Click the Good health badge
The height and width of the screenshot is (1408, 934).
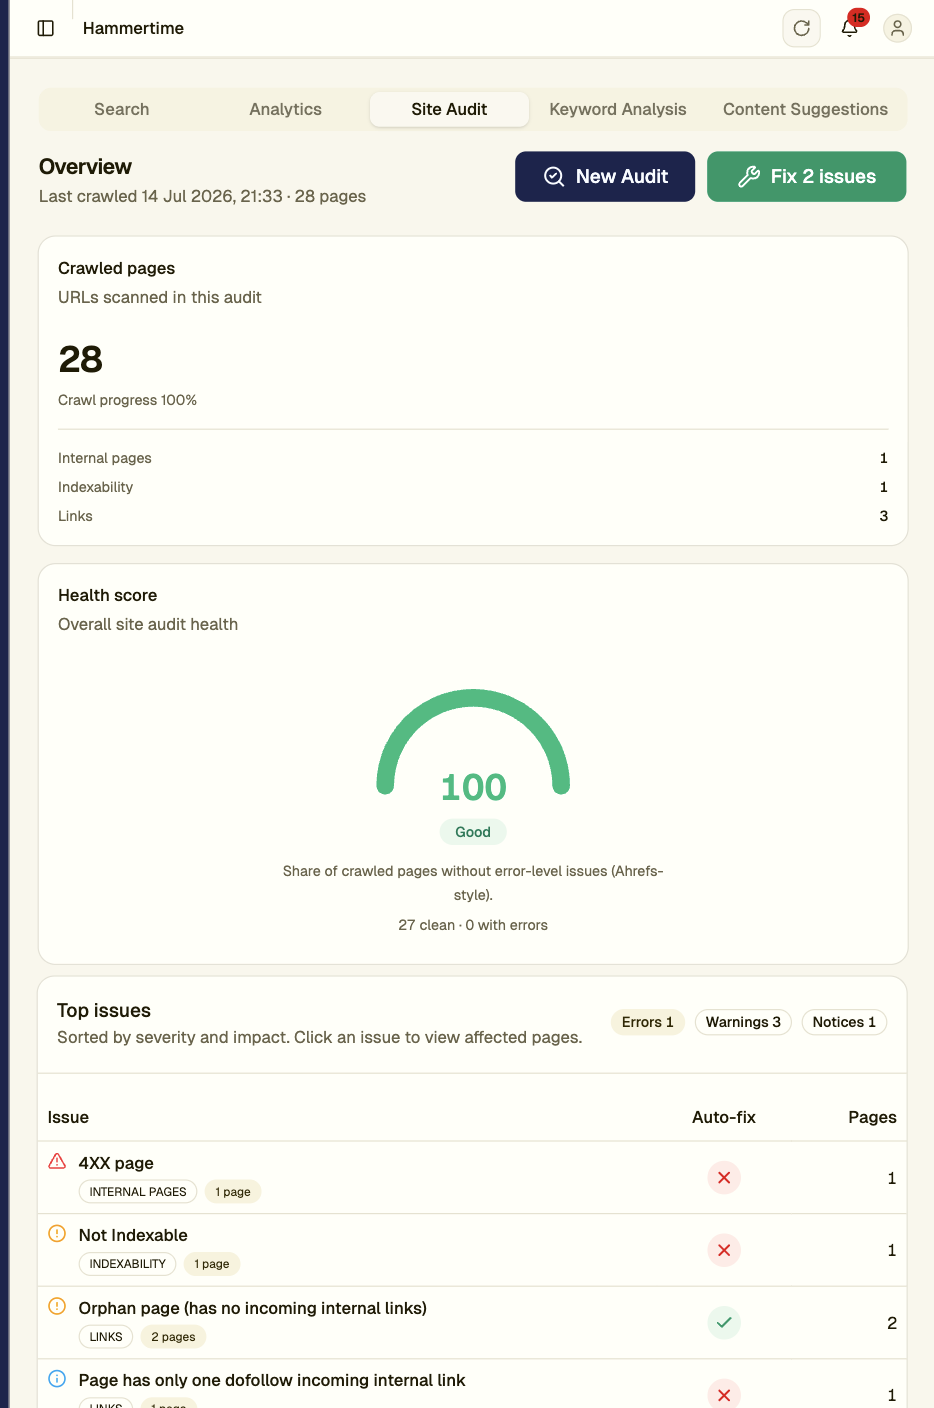tap(473, 832)
